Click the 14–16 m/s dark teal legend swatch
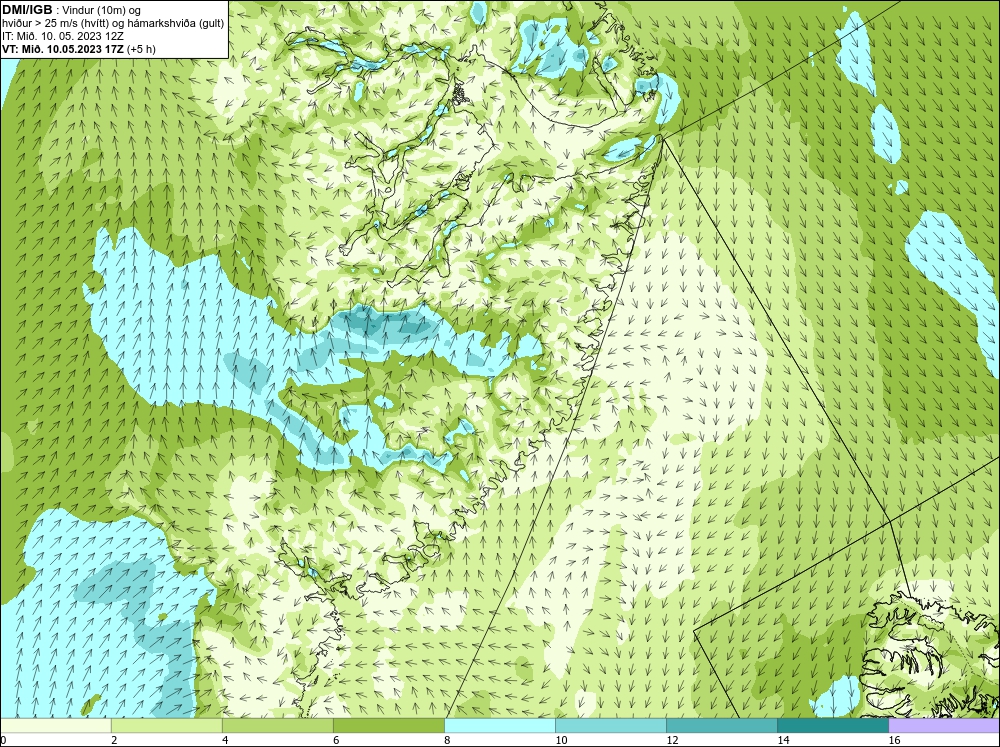 (833, 725)
